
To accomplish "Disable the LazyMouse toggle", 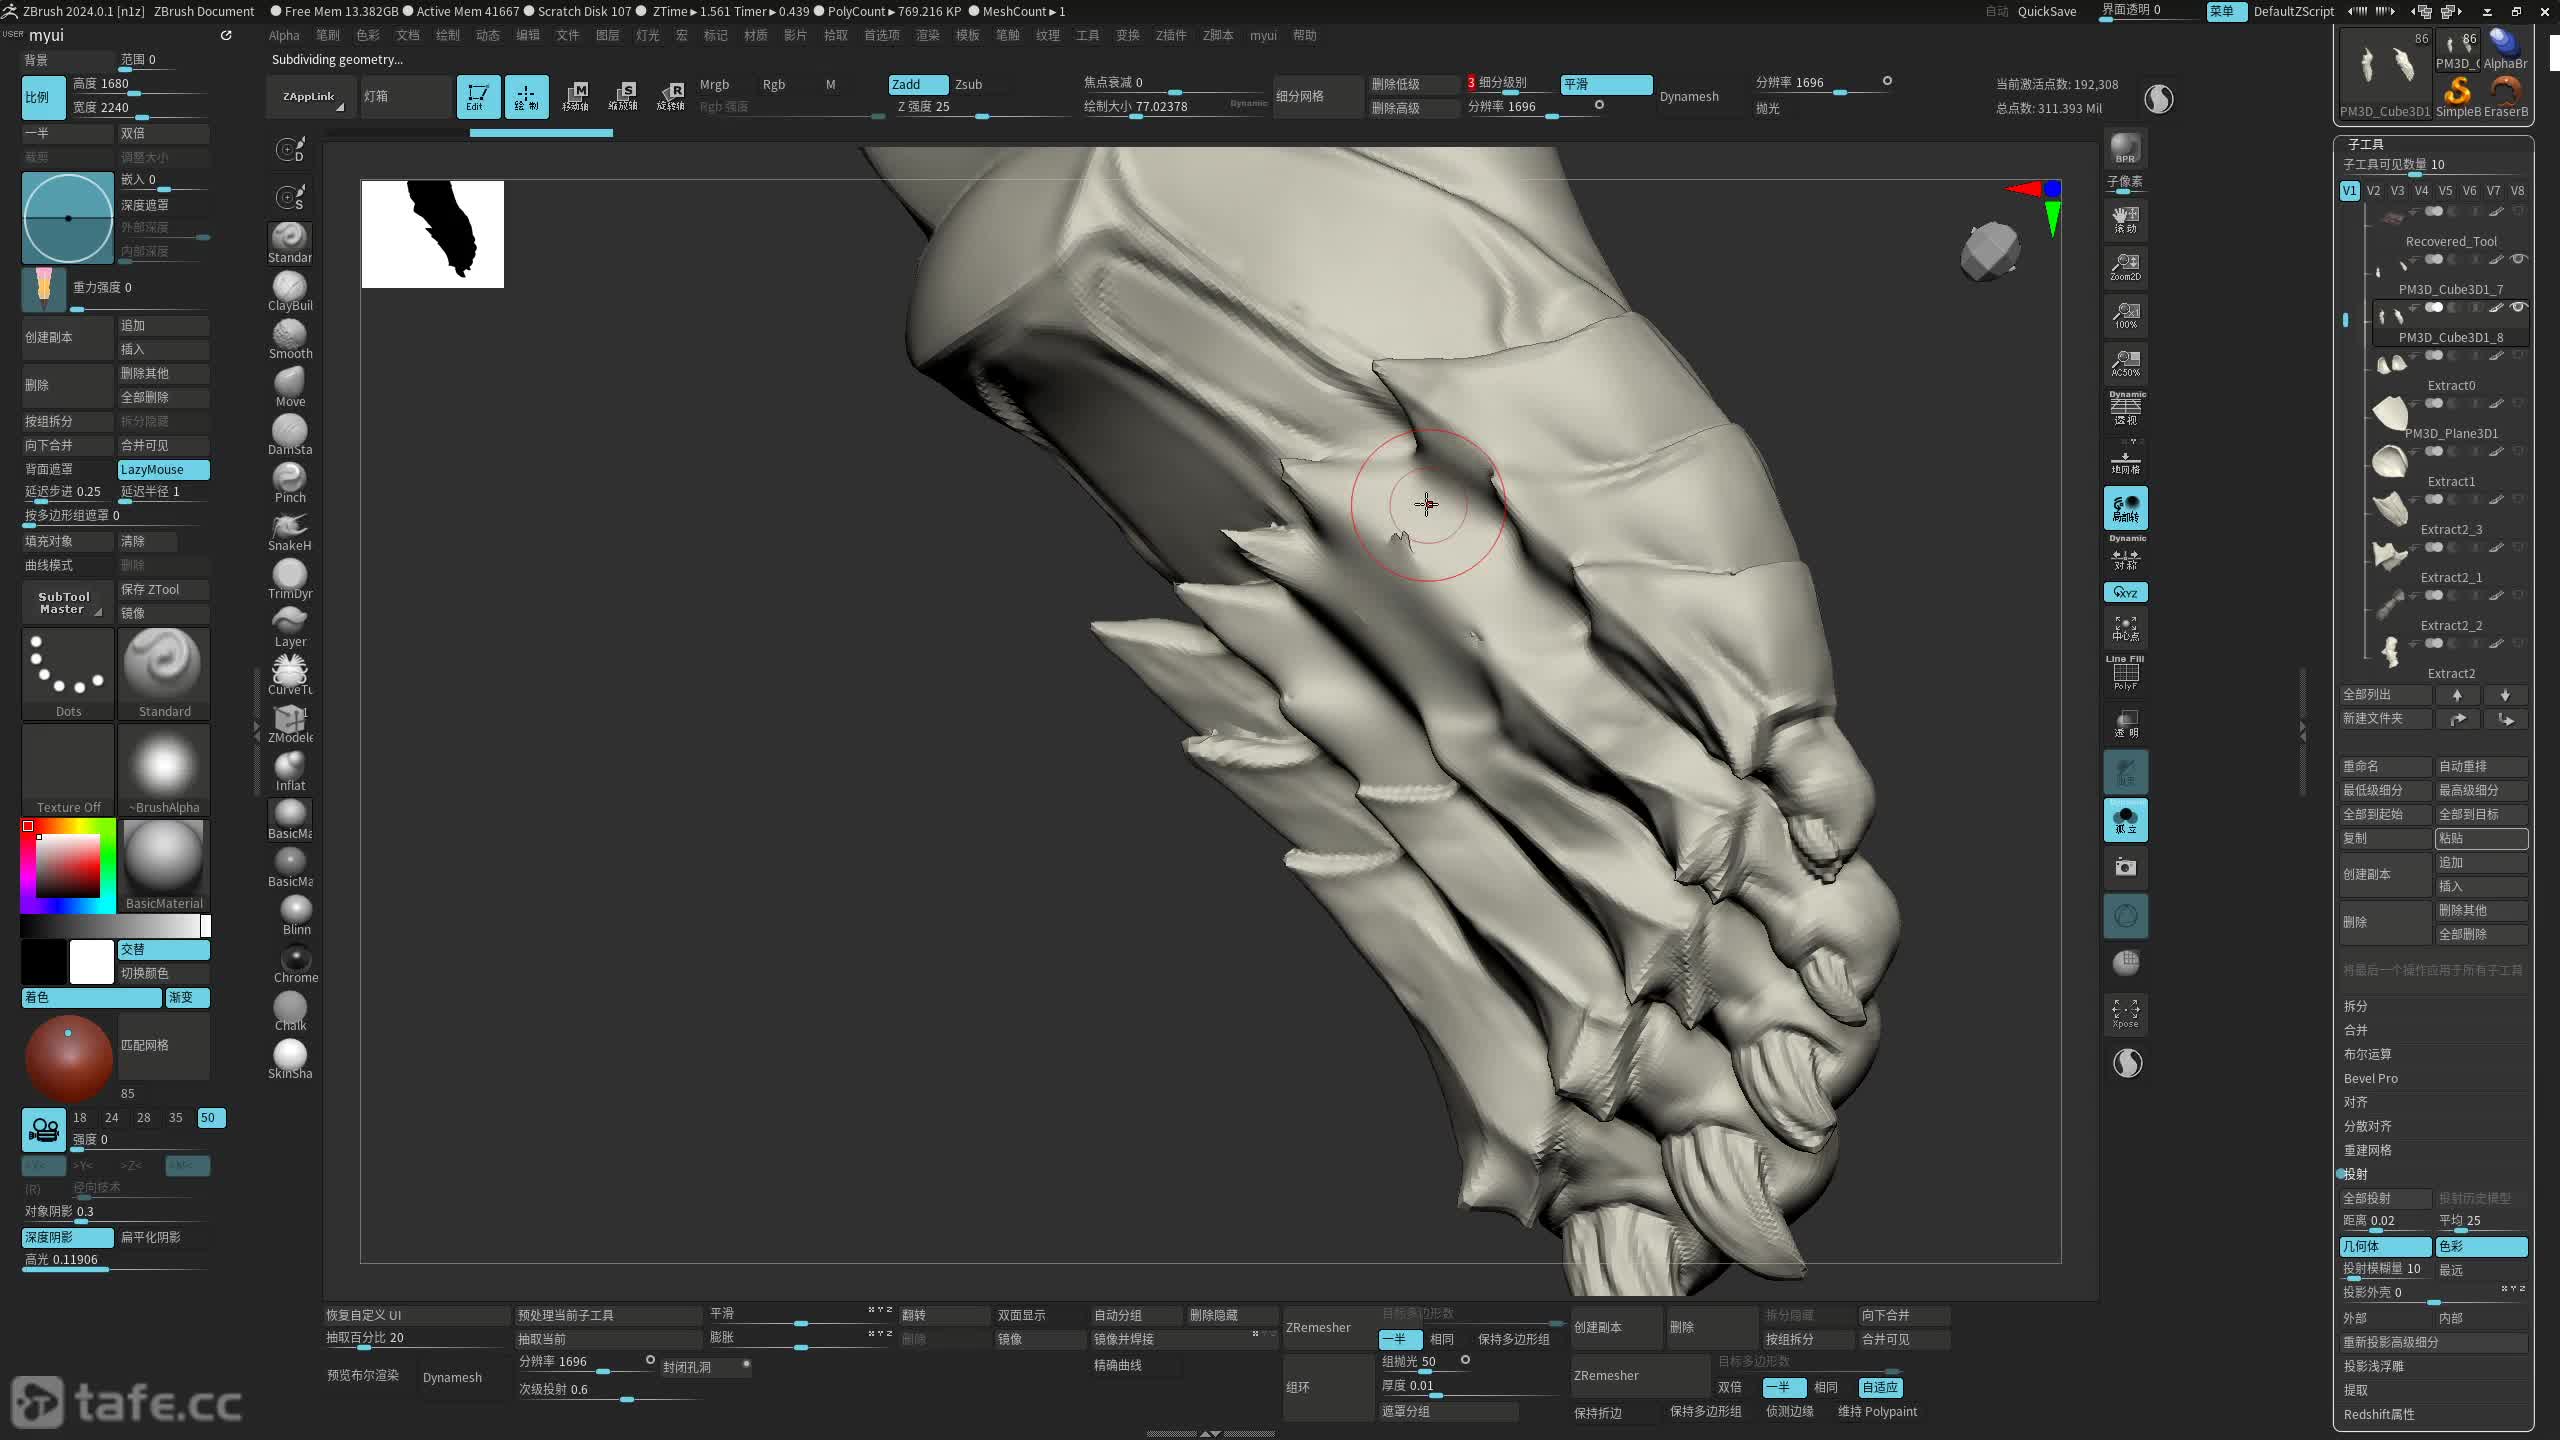I will 163,469.
